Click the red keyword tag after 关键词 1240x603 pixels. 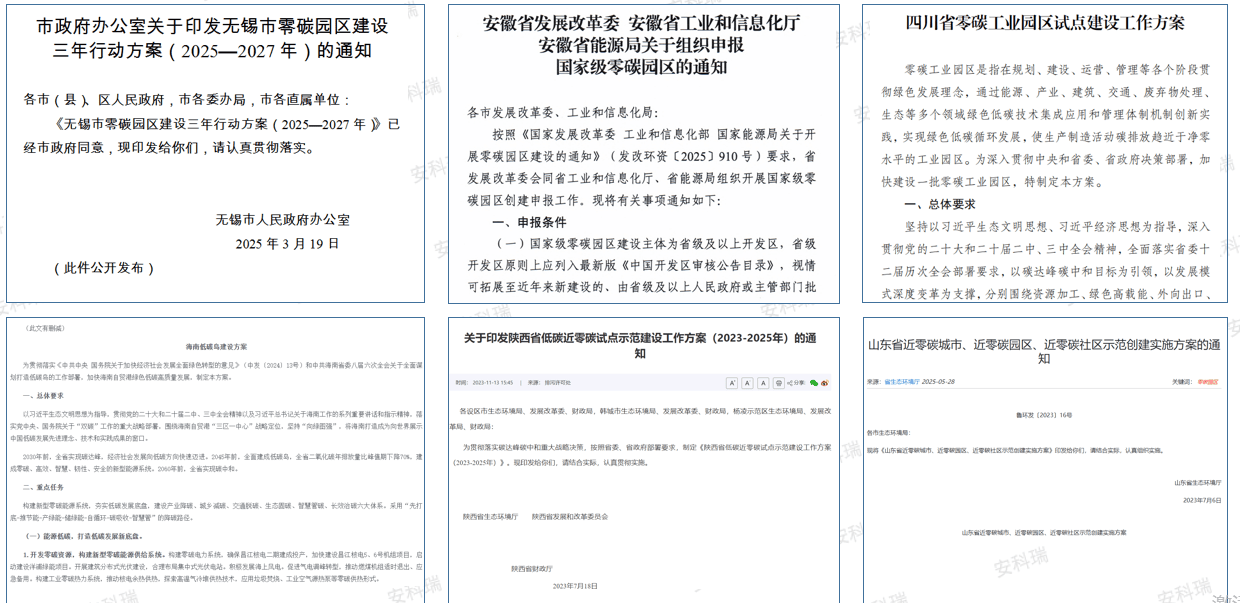[1206, 381]
